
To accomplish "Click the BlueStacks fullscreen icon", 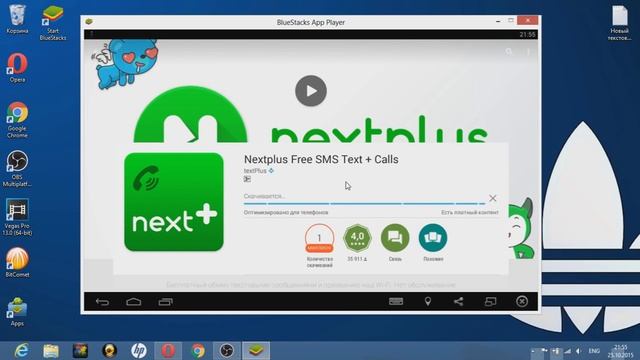I will (x=490, y=301).
